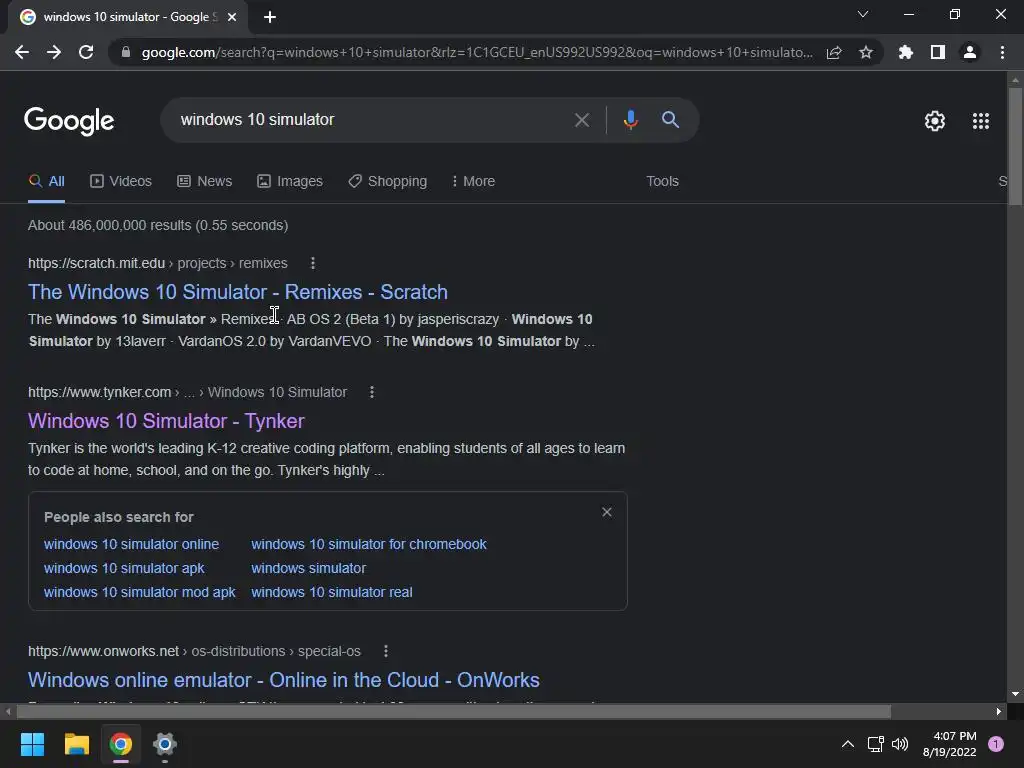Clear the search query text

coord(581,120)
